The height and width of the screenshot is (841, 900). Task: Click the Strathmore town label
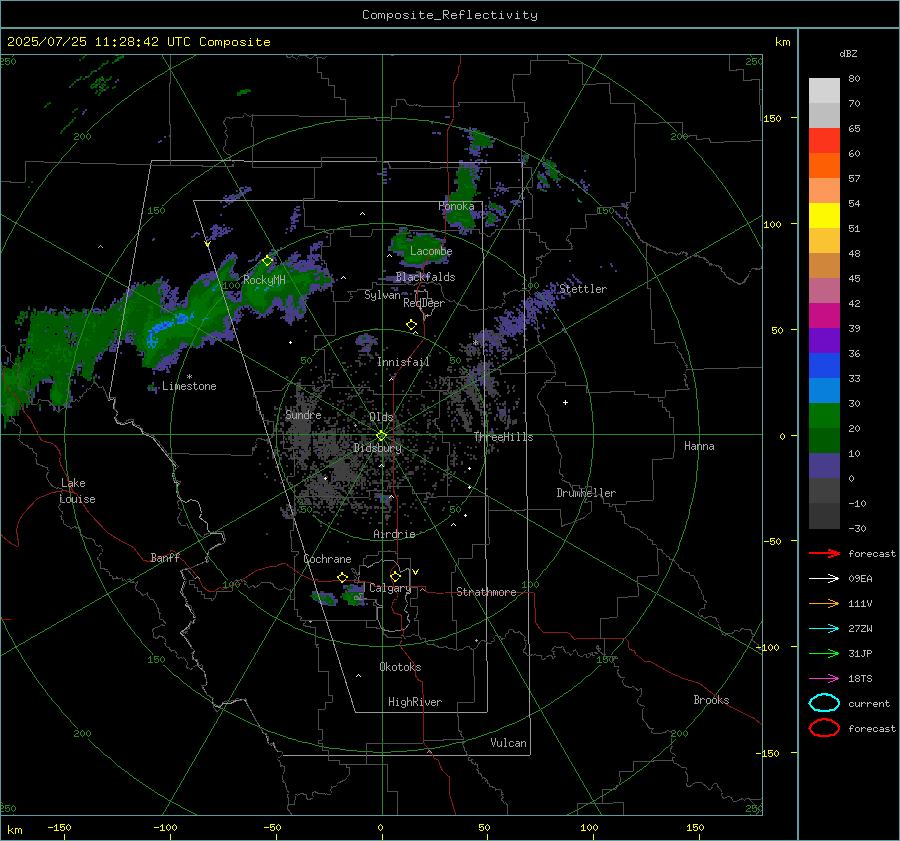pyautogui.click(x=486, y=592)
